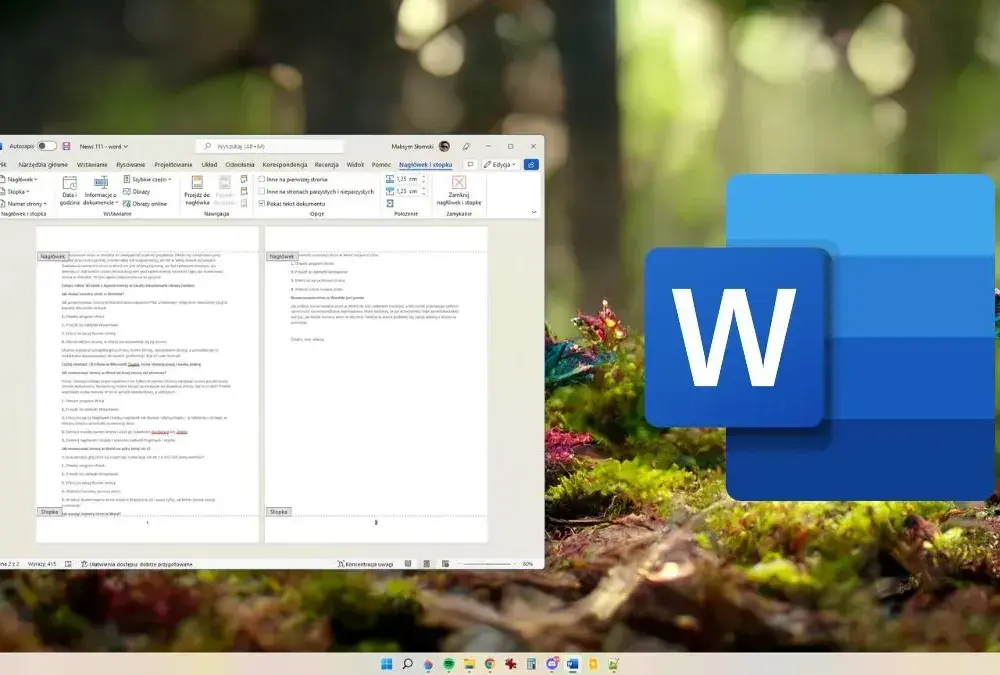Click the Nagłówek label on first page

coord(52,256)
